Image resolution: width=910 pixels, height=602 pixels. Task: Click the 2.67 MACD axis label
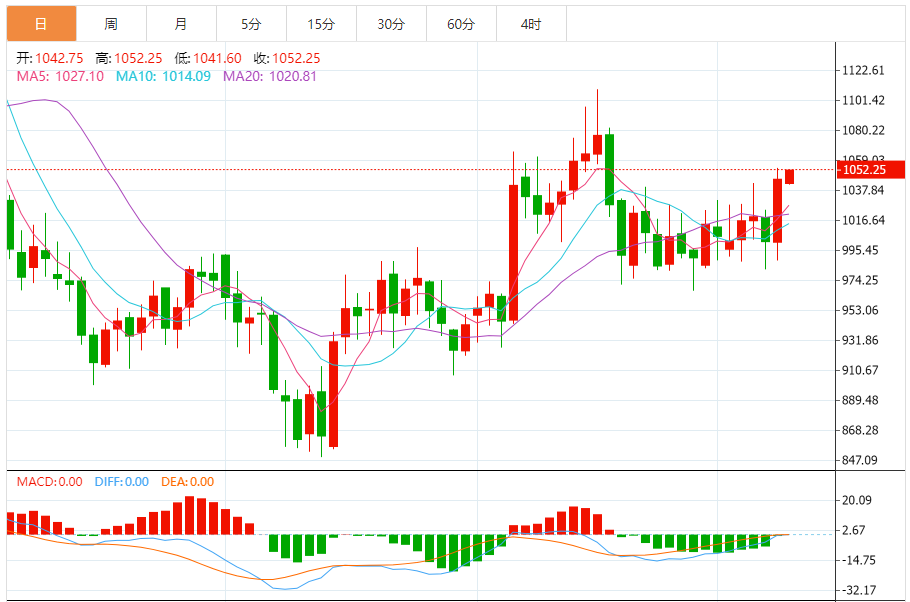854,530
